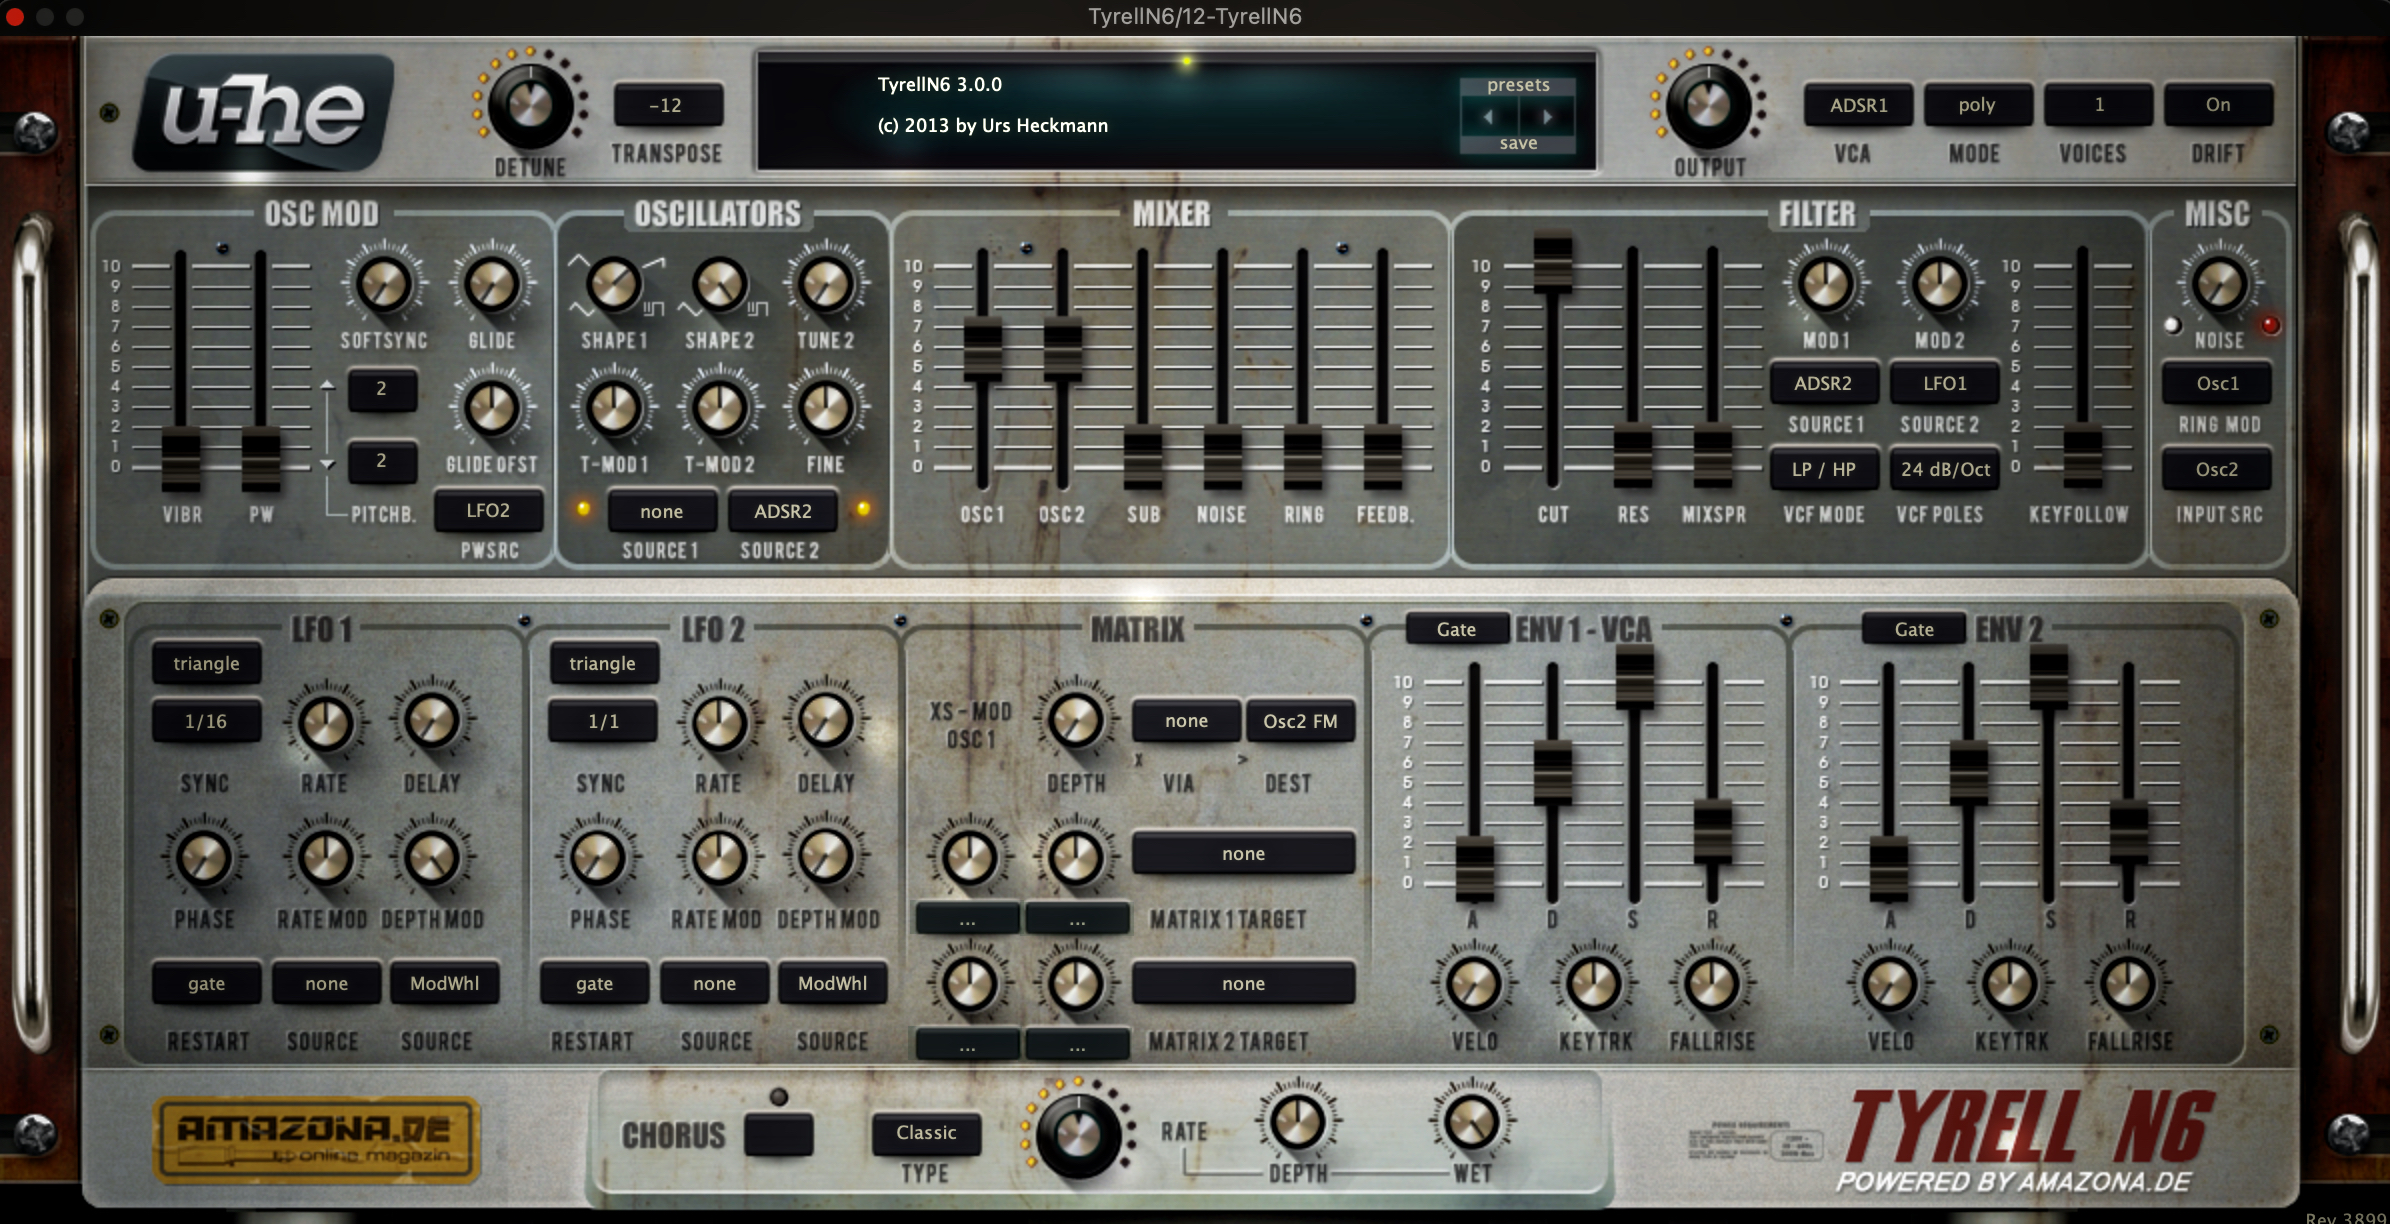Toggle the Chorus on/off switch
This screenshot has height=1224, width=2390.
[779, 1135]
